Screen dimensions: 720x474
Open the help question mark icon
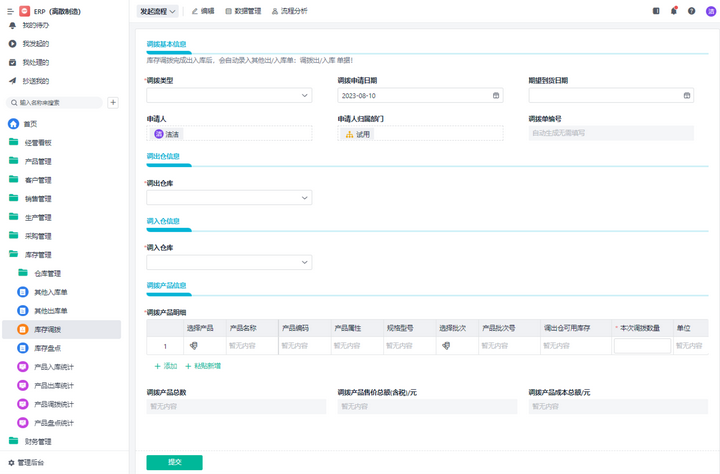click(691, 11)
